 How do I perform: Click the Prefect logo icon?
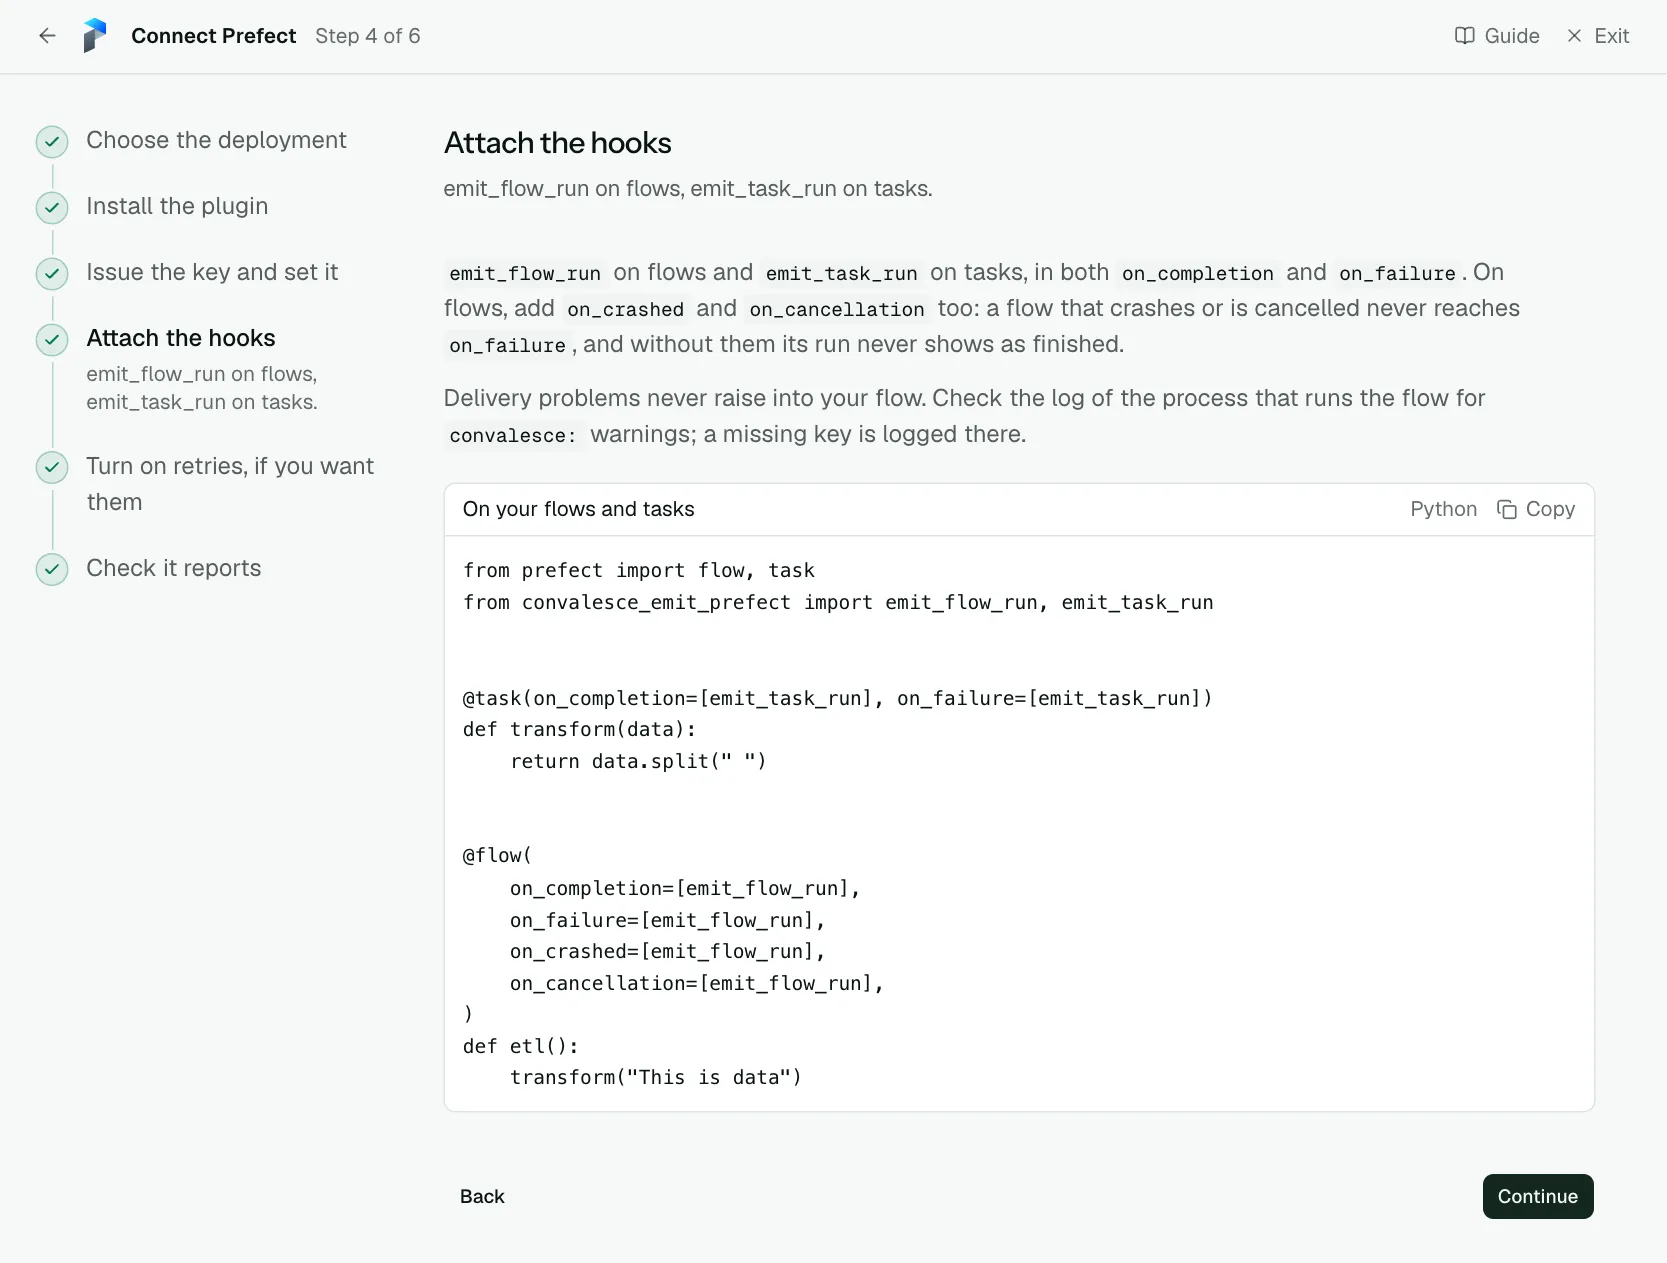(95, 36)
